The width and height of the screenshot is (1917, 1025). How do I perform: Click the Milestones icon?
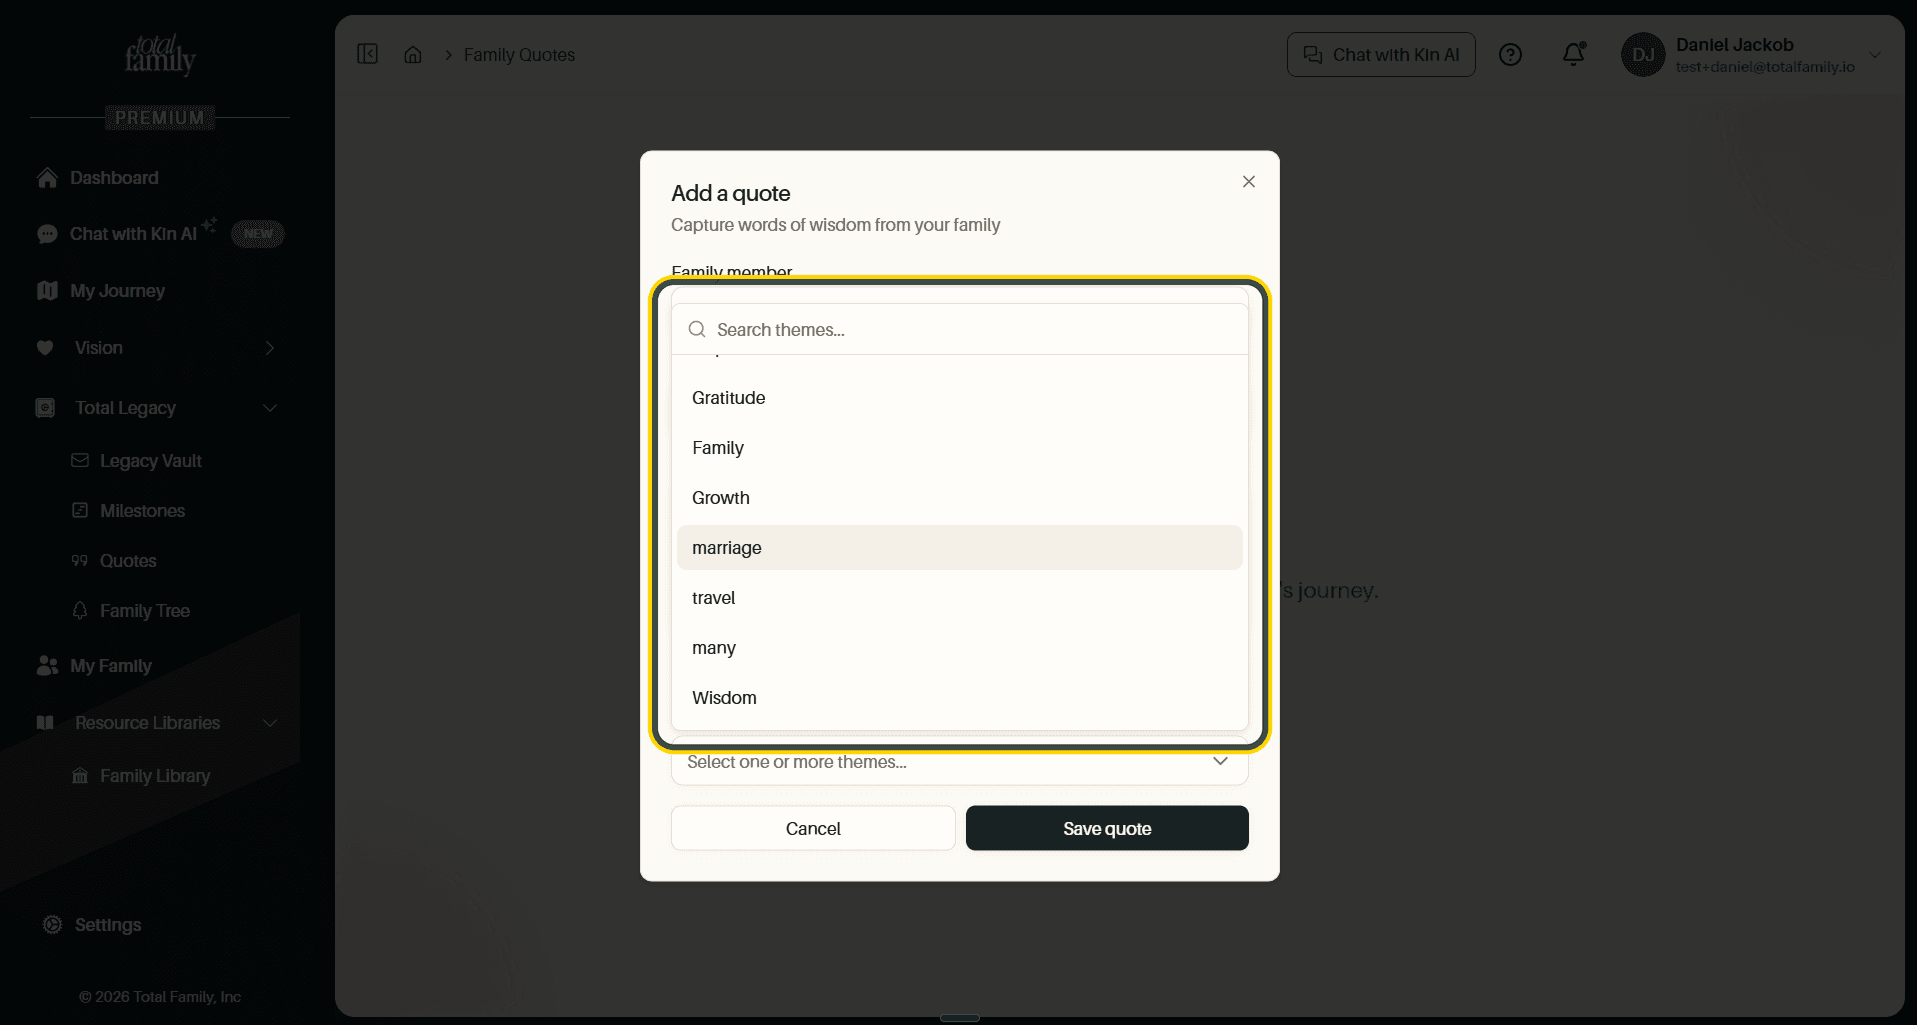click(80, 510)
